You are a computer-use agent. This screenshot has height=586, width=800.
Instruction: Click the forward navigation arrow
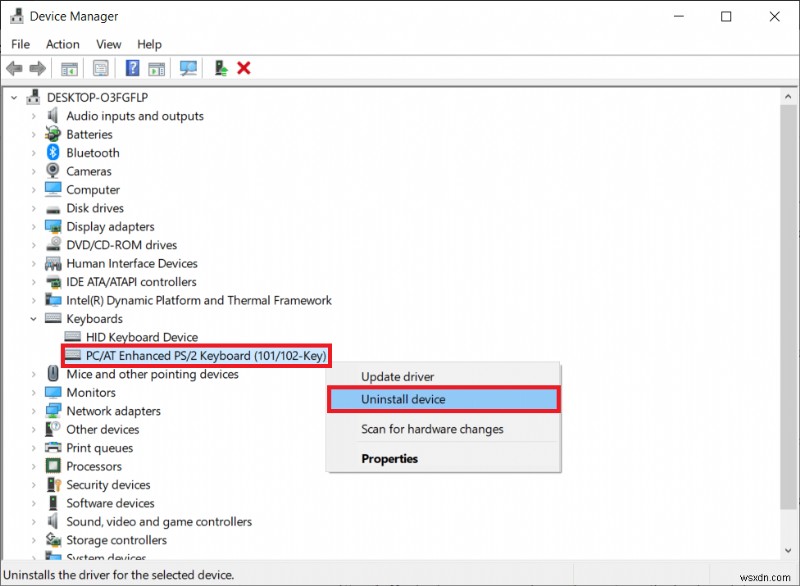point(35,68)
